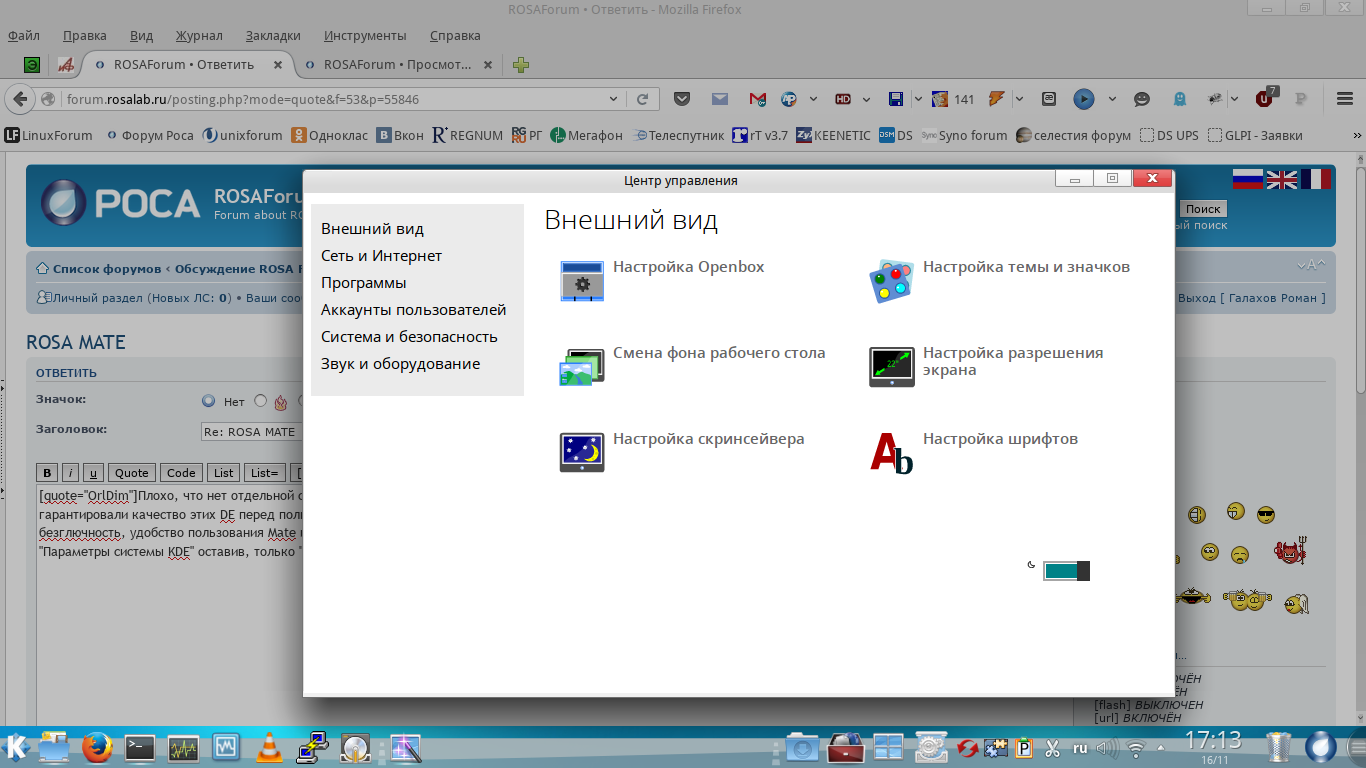Click the red Ab fonts settings icon

click(891, 452)
